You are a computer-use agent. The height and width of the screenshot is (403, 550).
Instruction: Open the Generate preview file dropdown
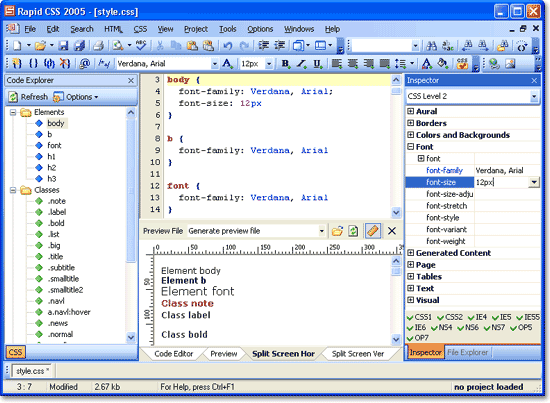point(321,231)
